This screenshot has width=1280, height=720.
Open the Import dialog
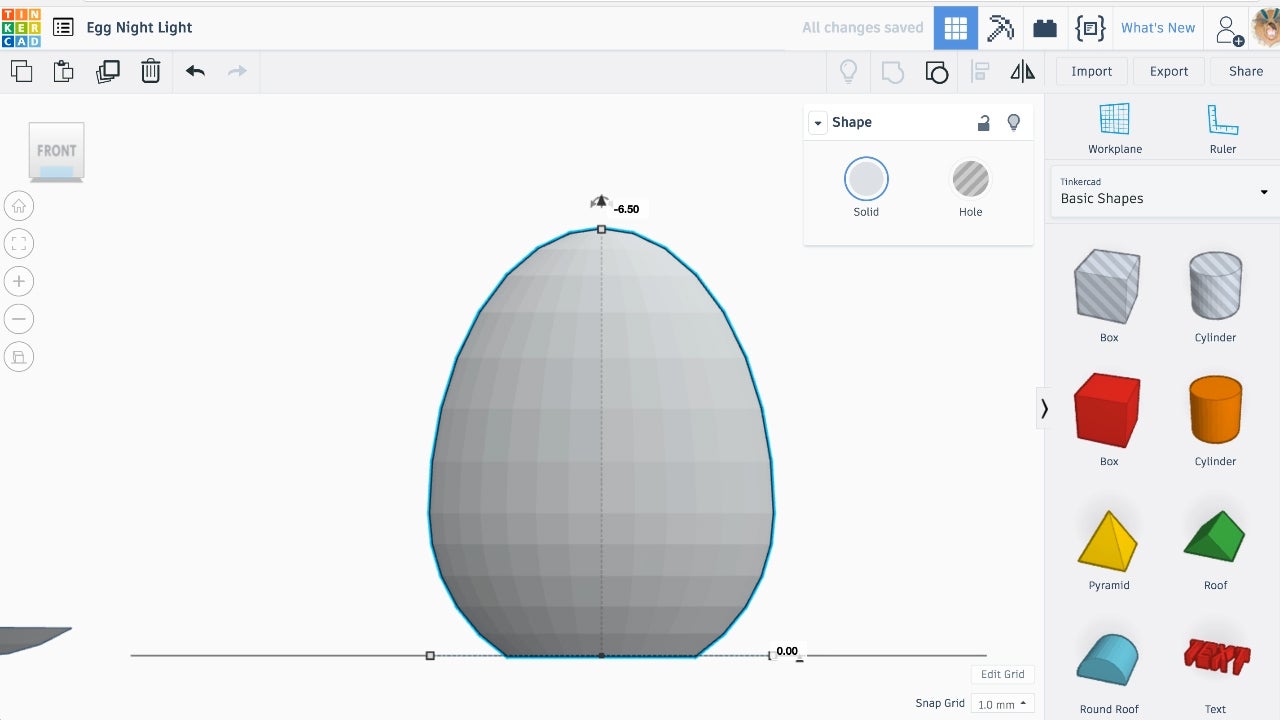(x=1091, y=71)
